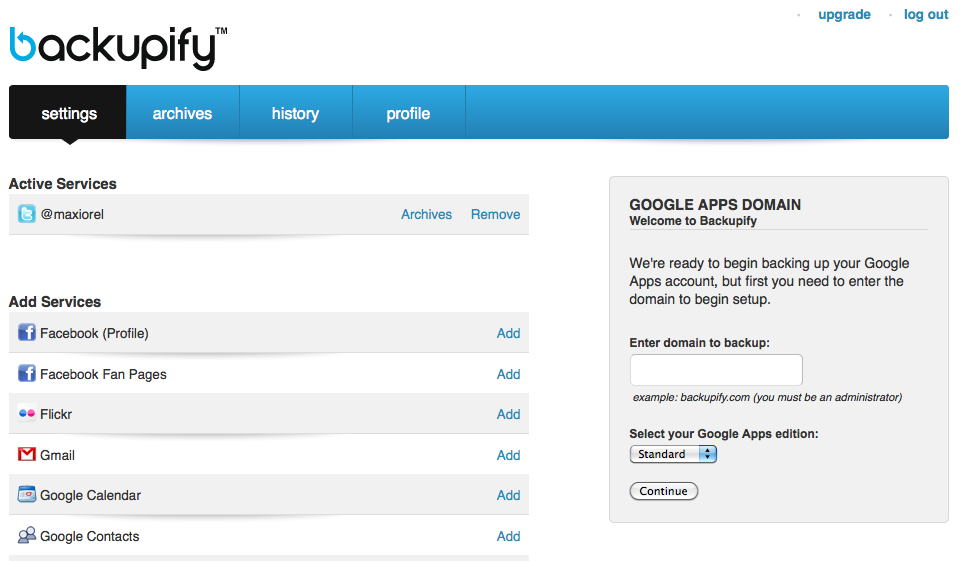
Task: Click the Select your Google Apps edition label
Action: tap(724, 433)
